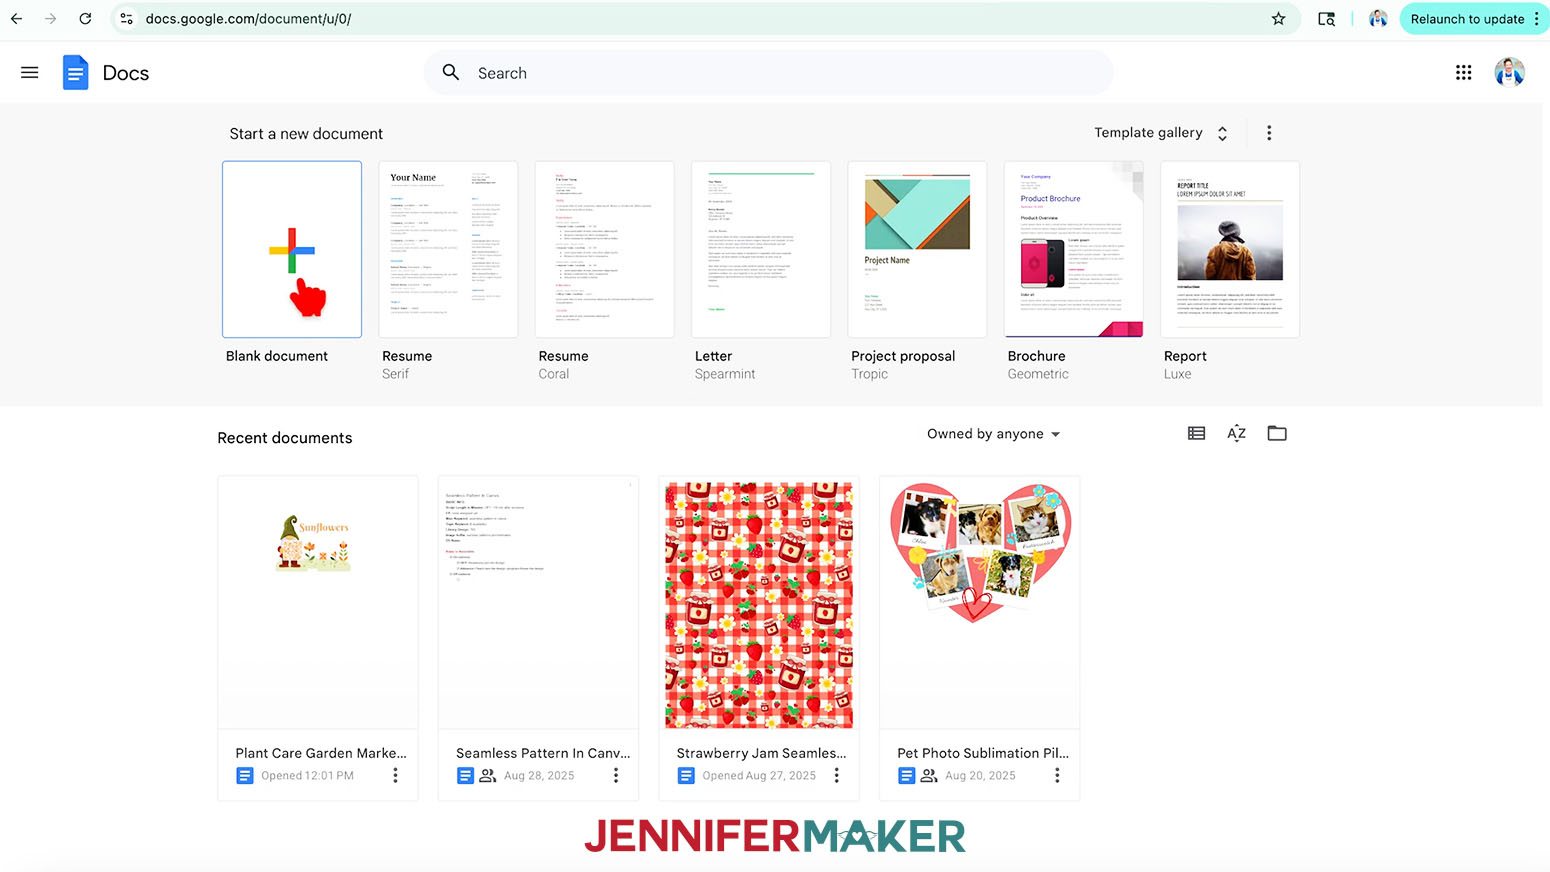This screenshot has width=1550, height=872.
Task: Open template section more options menu
Action: click(x=1269, y=133)
